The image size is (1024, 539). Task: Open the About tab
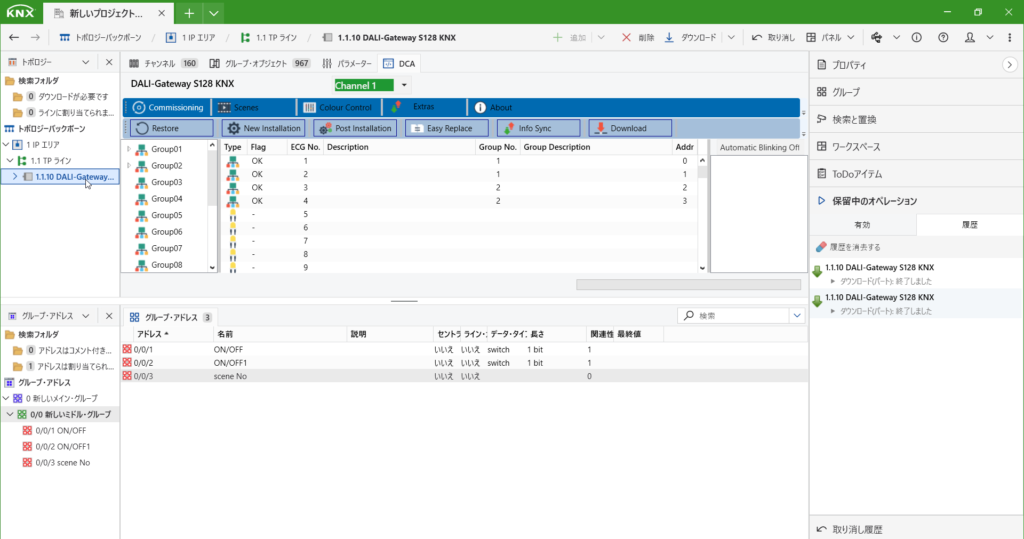click(493, 107)
